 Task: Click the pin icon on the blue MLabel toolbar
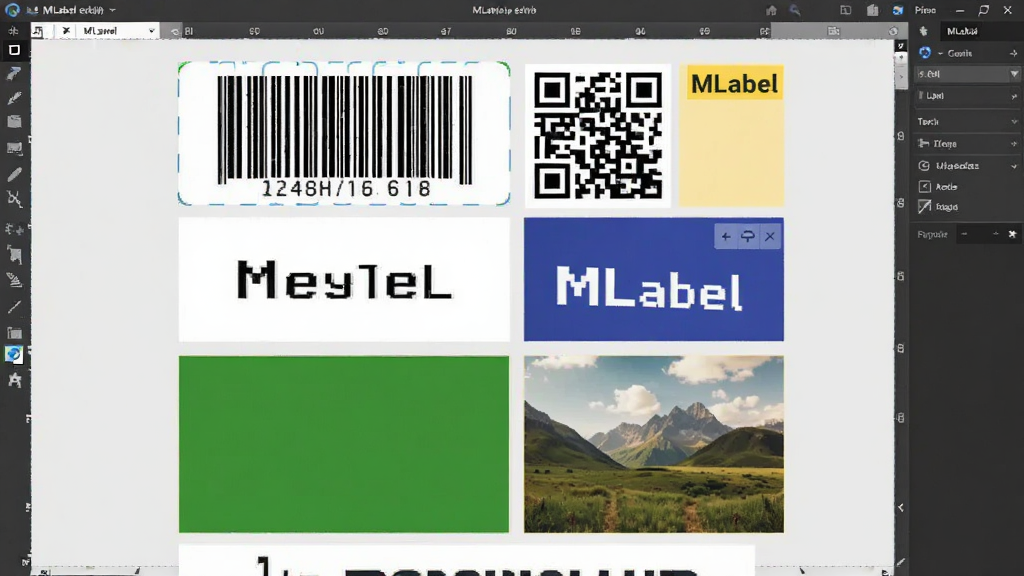748,236
